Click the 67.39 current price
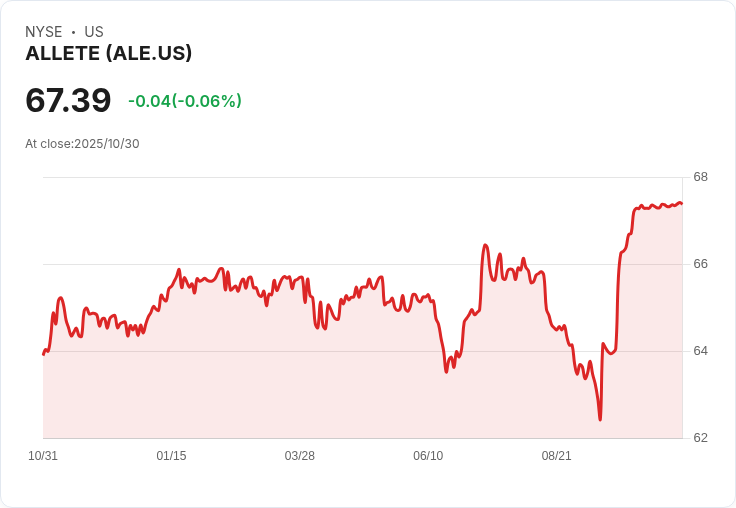 pyautogui.click(x=68, y=101)
